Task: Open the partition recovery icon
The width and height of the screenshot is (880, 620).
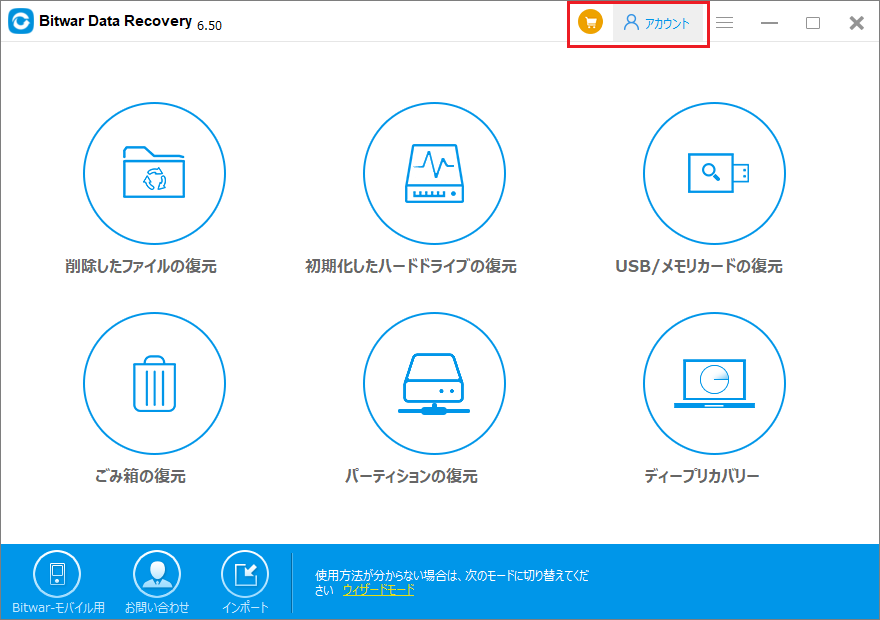Action: 433,383
